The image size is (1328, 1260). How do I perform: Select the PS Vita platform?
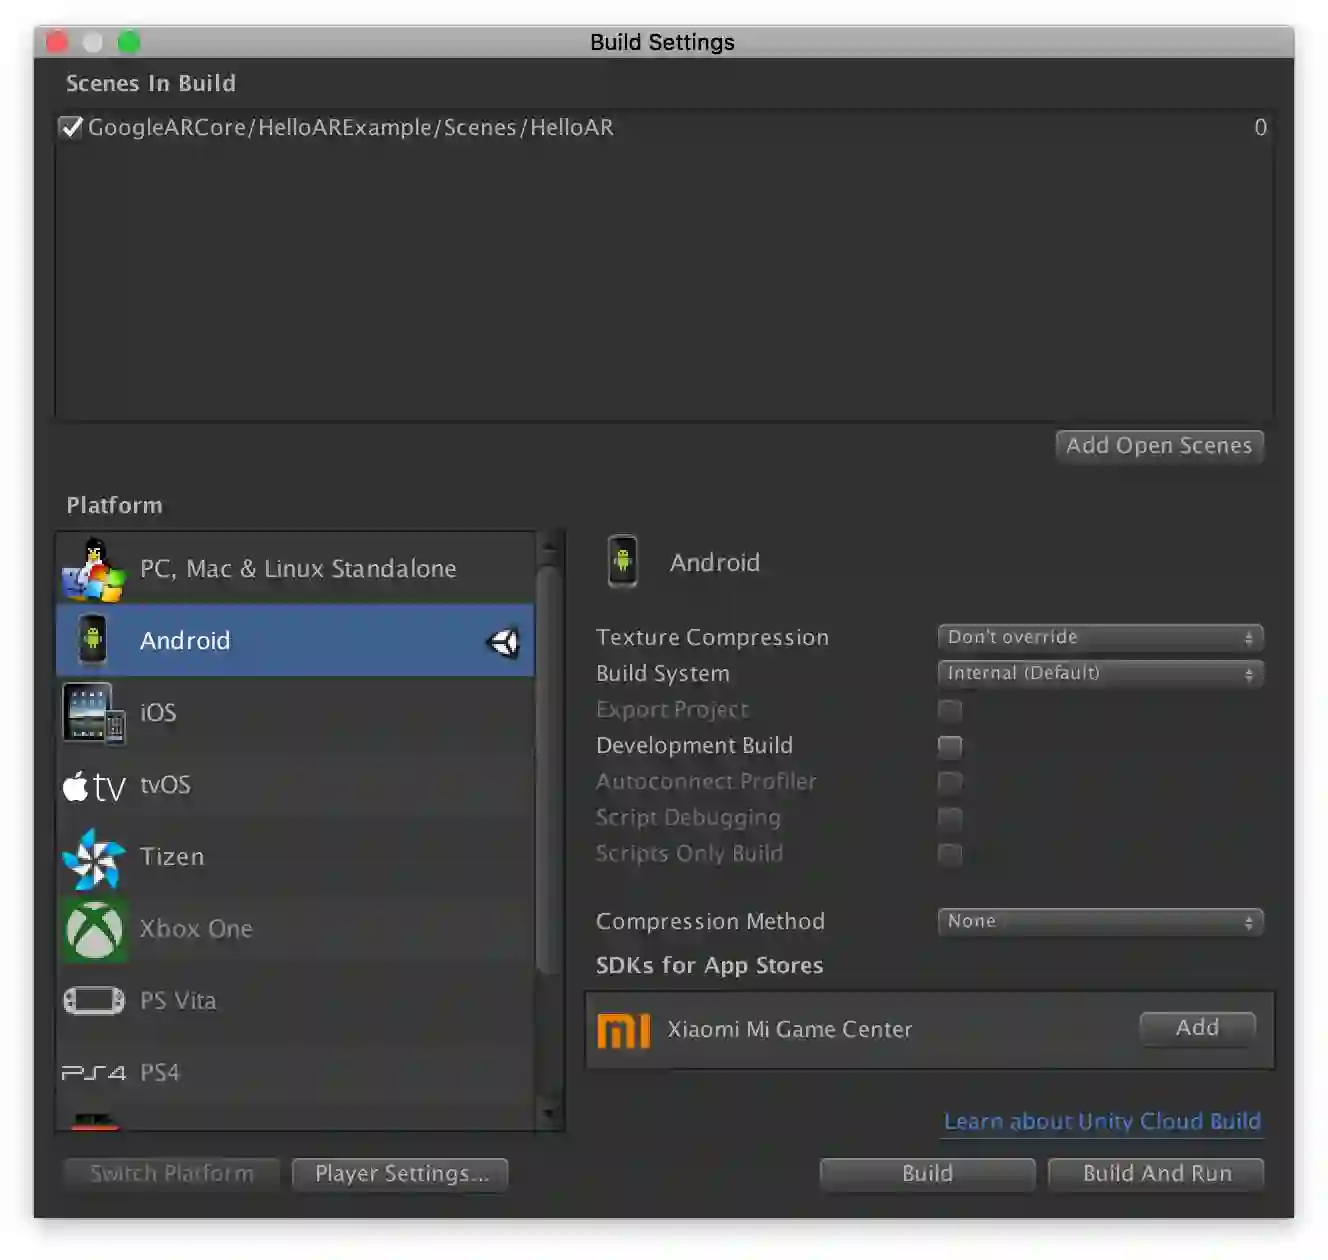pos(296,1000)
